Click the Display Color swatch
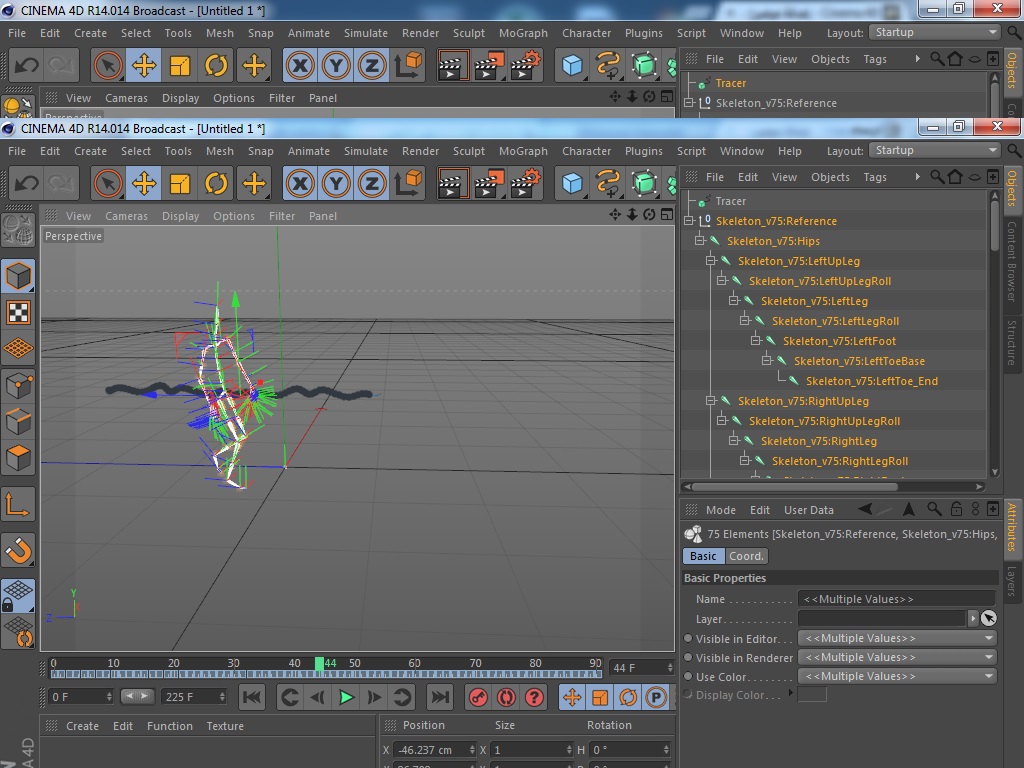The image size is (1024, 768). point(812,695)
